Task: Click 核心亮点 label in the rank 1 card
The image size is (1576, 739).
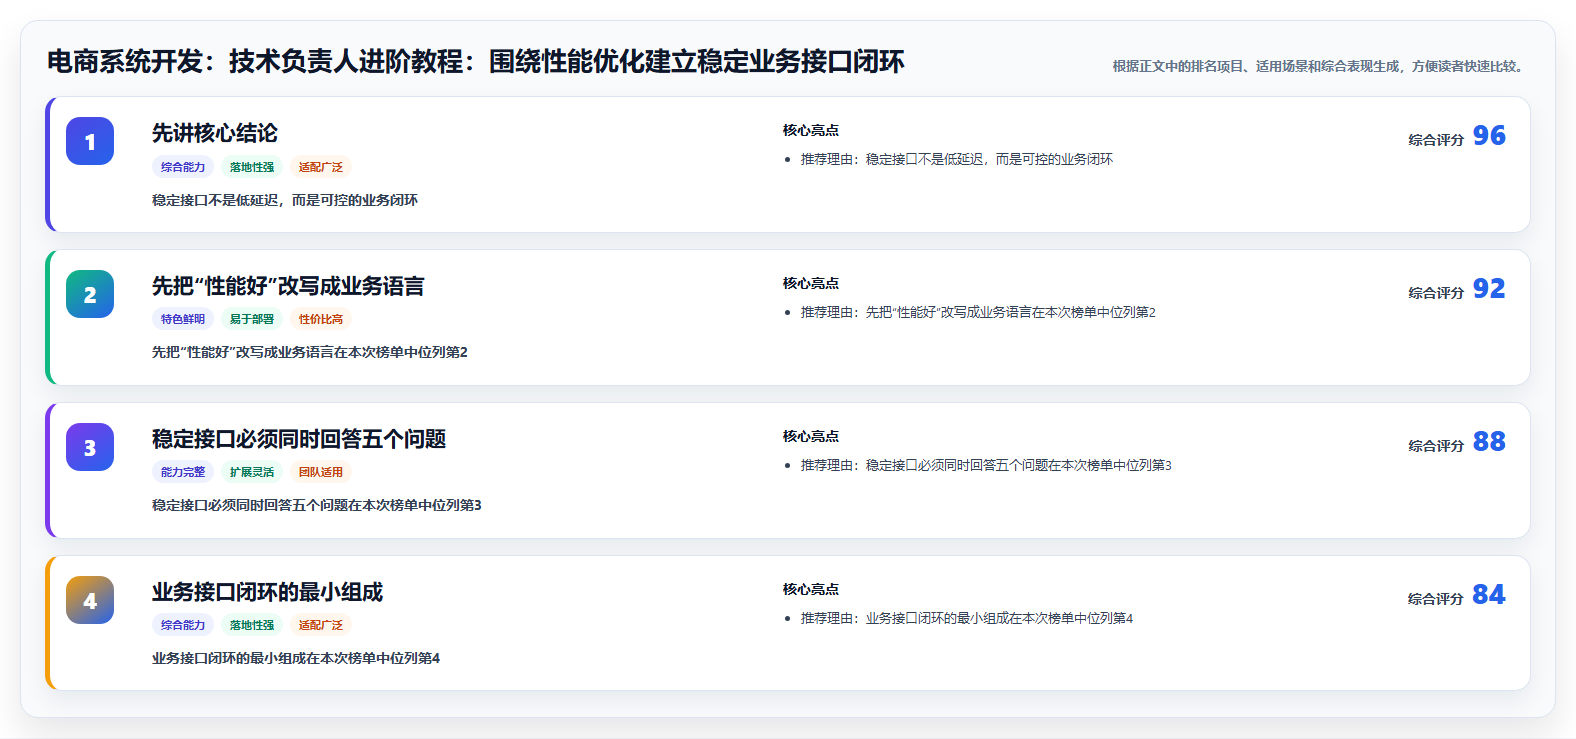Action: pos(811,130)
